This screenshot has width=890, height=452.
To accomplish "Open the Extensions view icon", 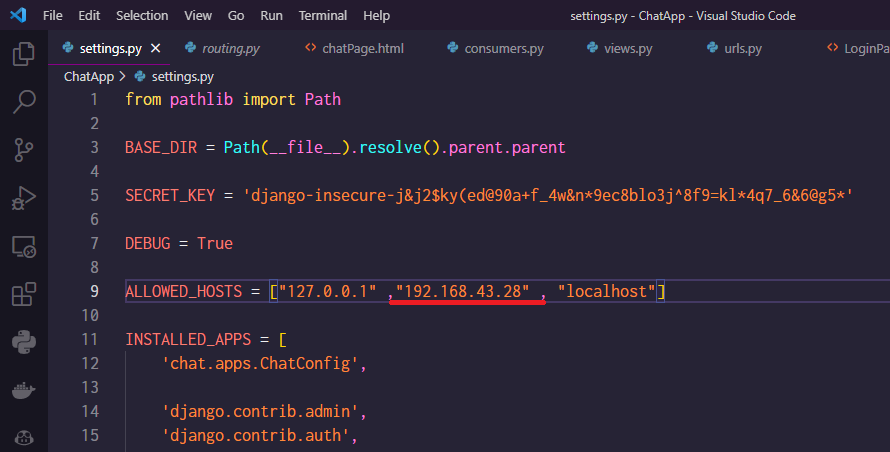I will click(23, 294).
